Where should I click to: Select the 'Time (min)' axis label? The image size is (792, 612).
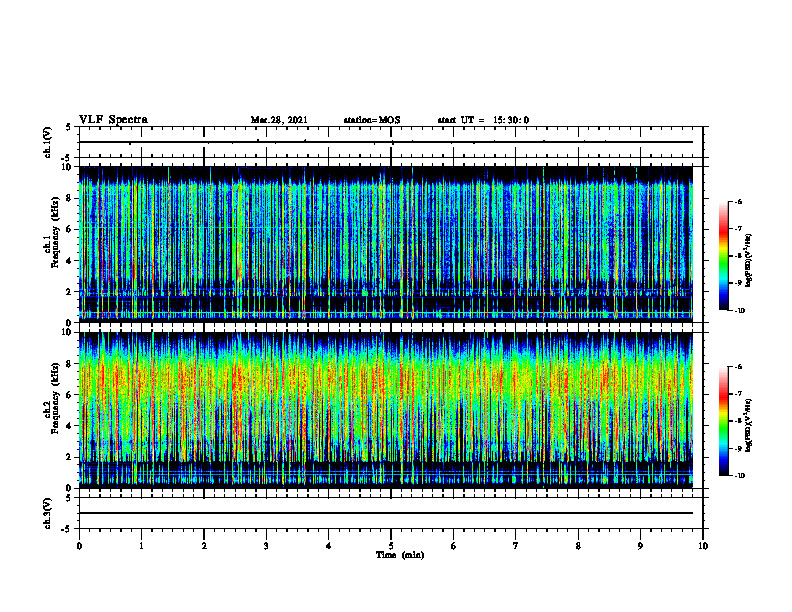coord(400,555)
